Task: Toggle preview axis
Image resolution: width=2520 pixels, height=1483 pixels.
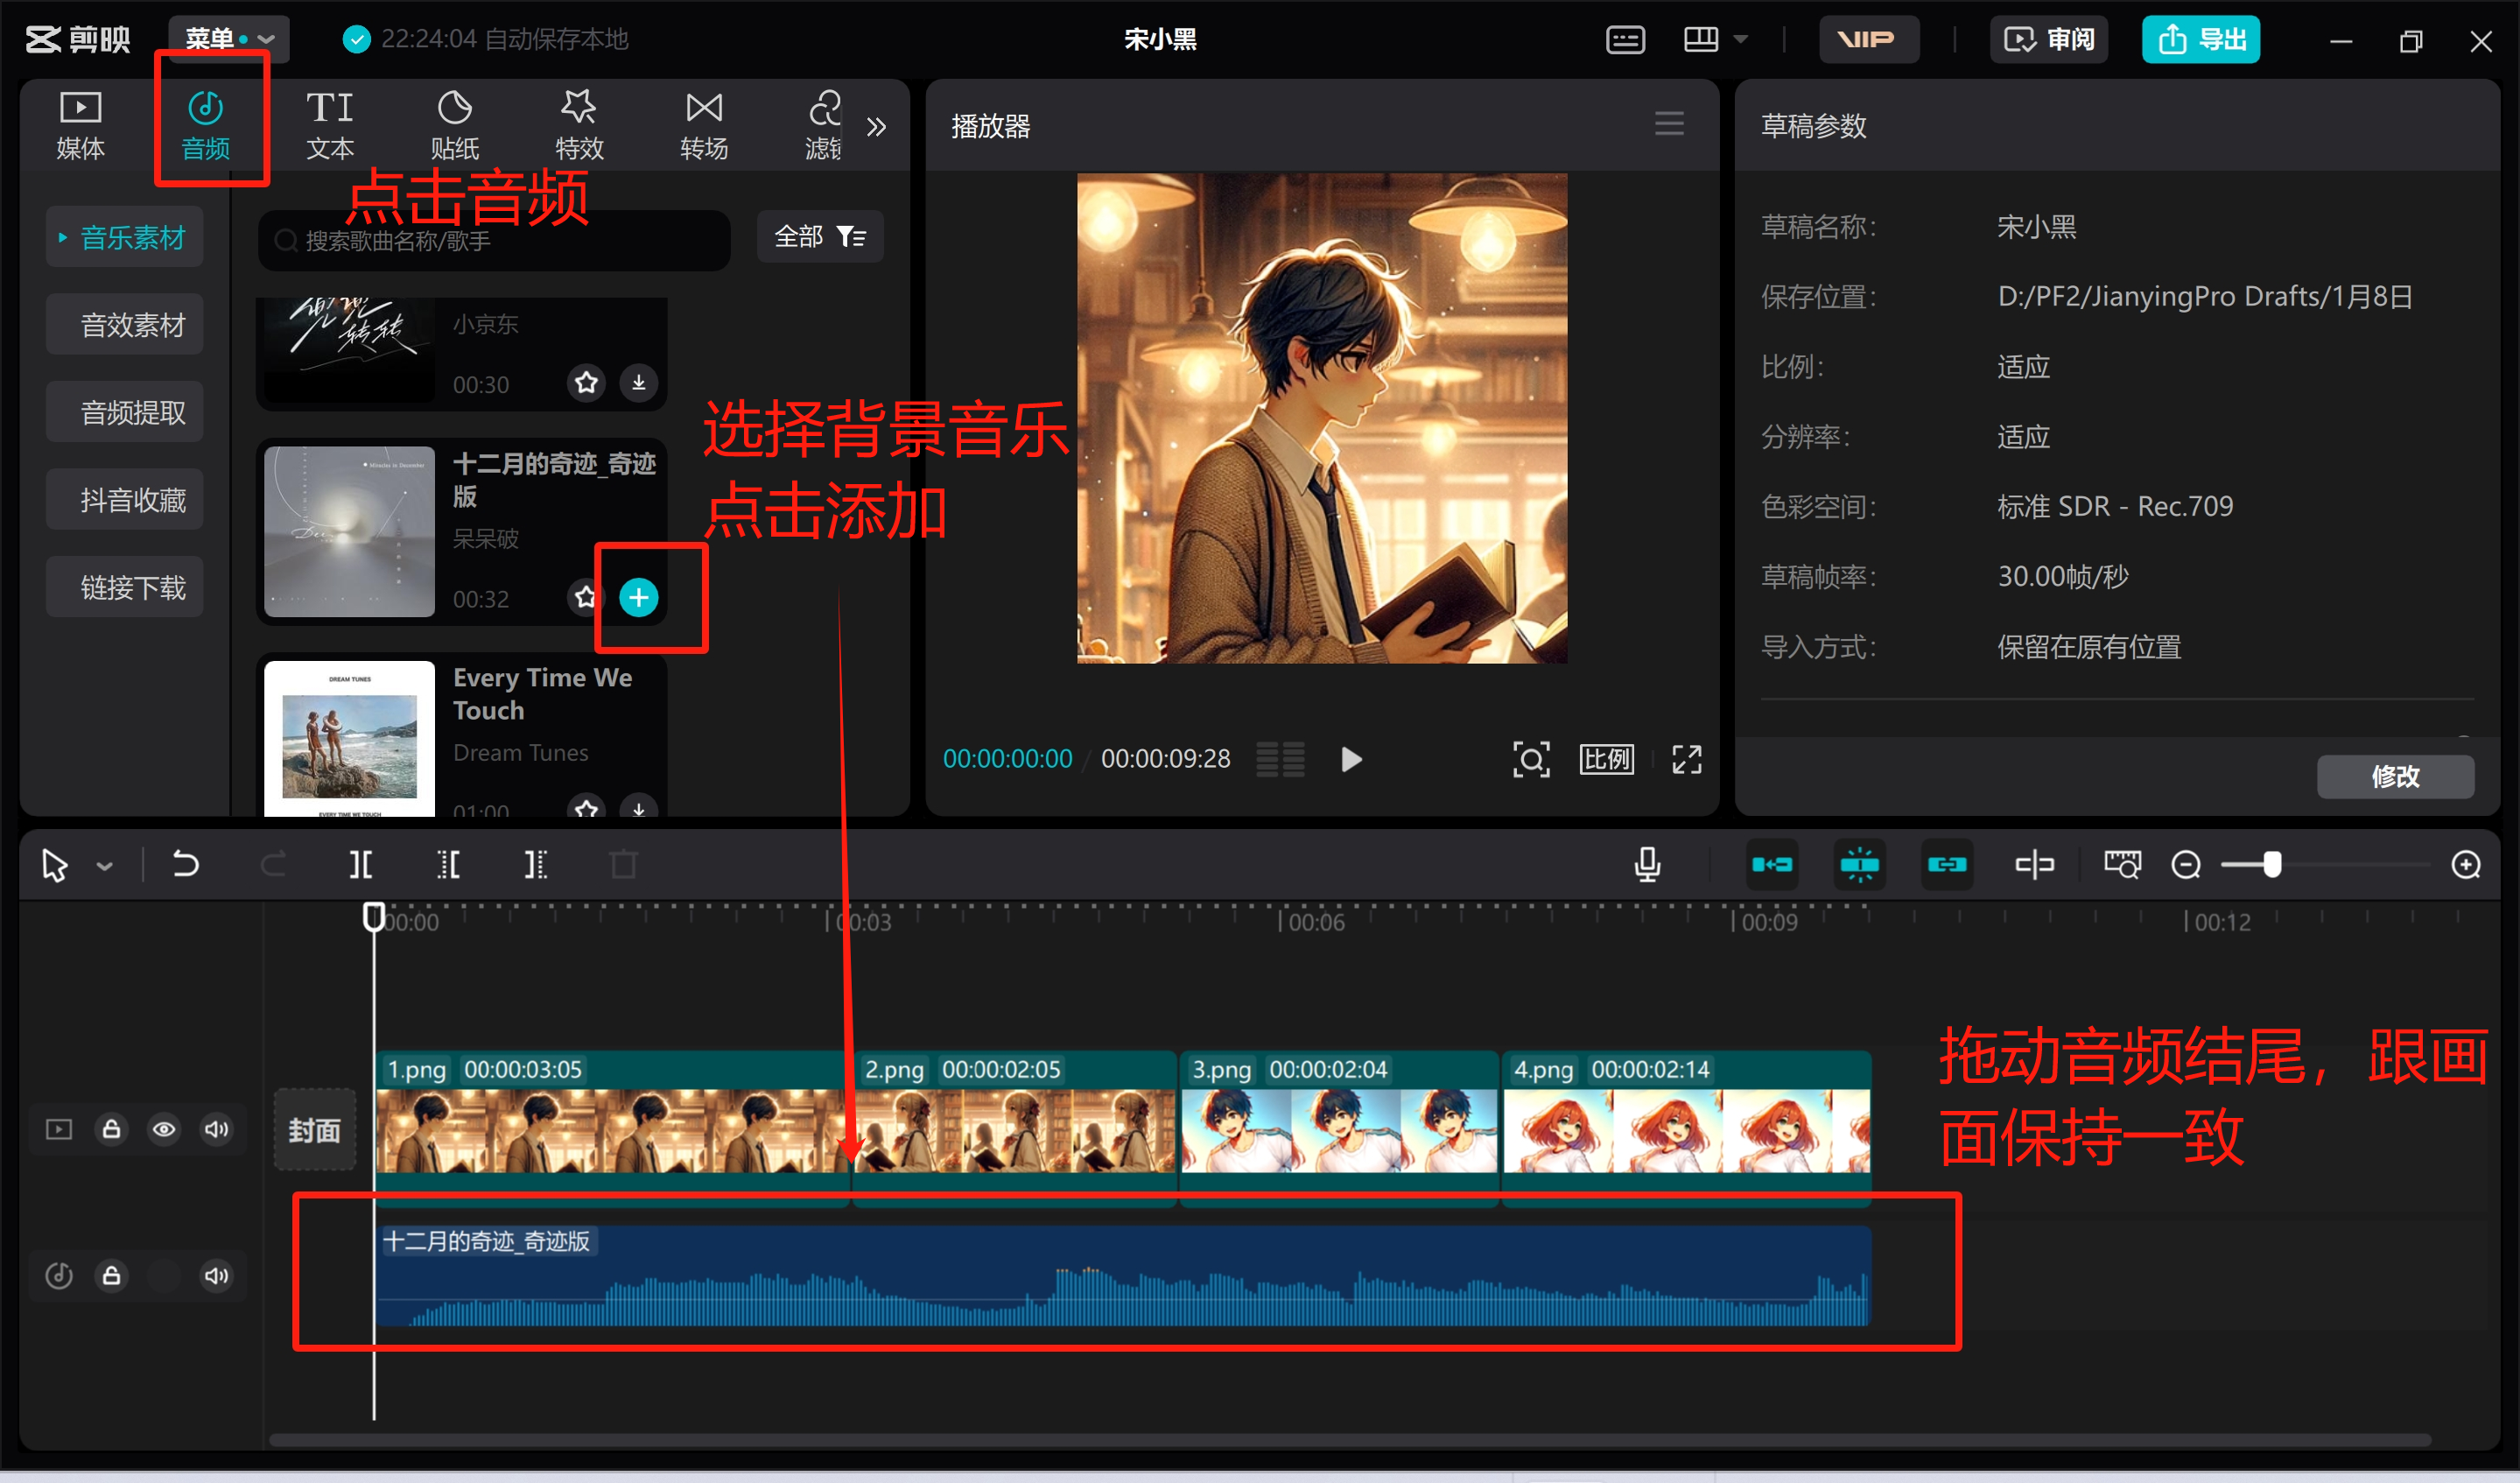Action: [2034, 865]
